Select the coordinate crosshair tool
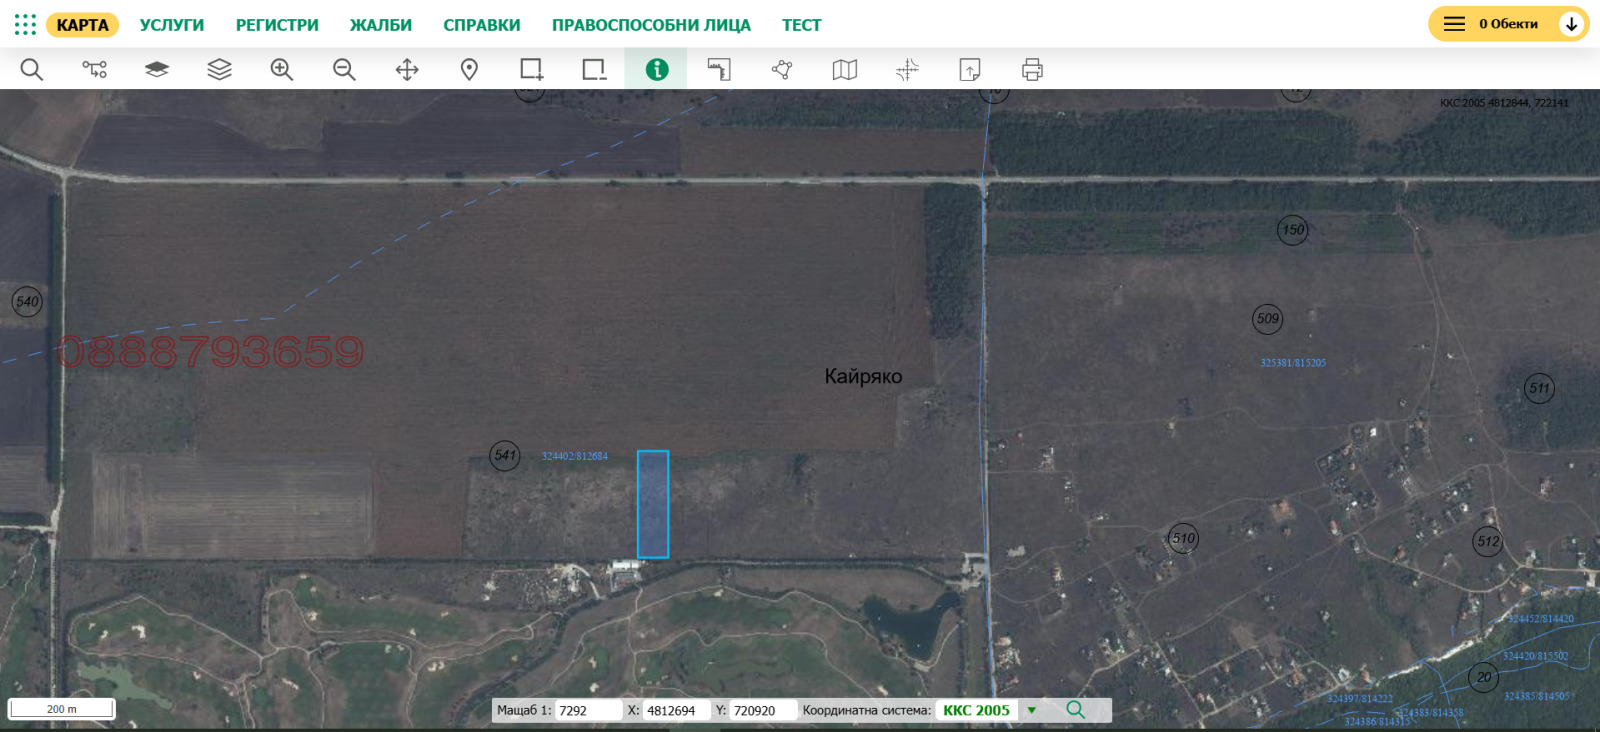The image size is (1600, 732). (x=907, y=69)
